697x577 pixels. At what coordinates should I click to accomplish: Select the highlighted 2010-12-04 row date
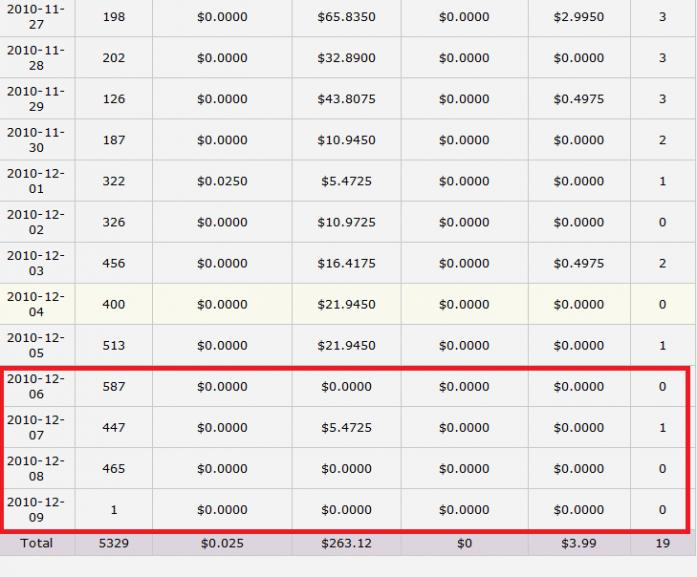click(x=36, y=304)
